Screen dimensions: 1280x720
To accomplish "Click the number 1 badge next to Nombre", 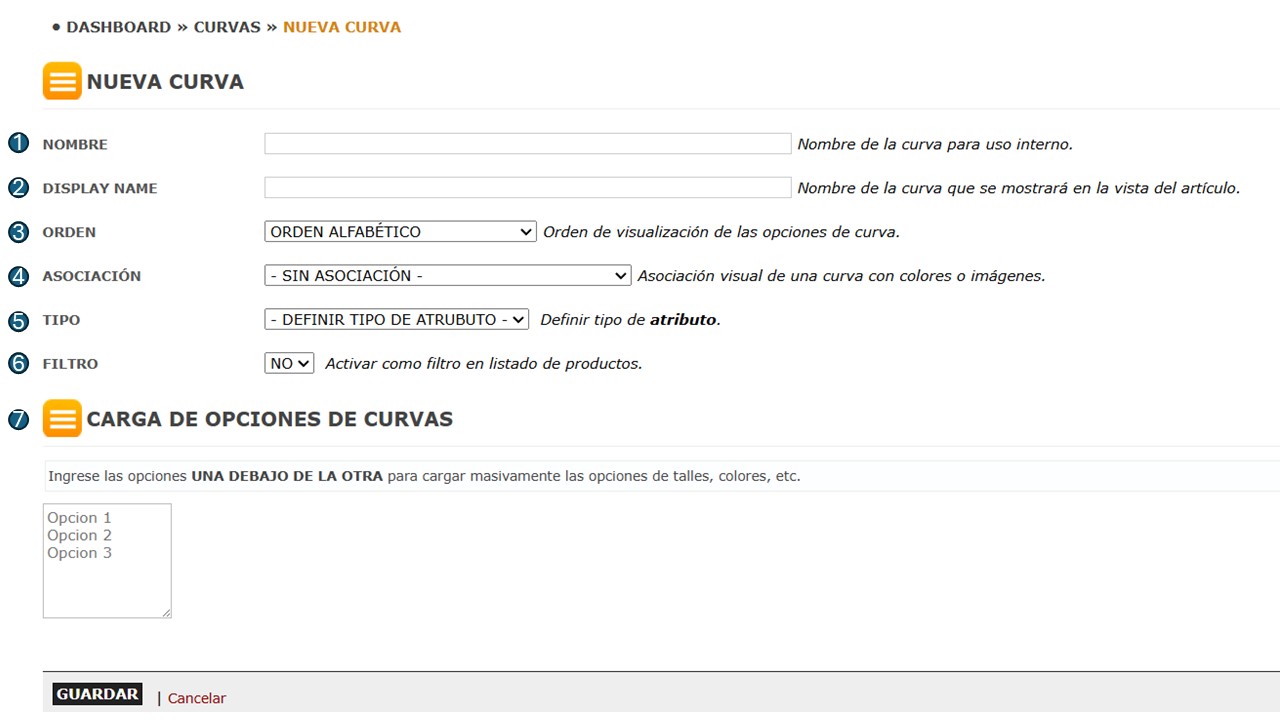I will click(x=18, y=143).
